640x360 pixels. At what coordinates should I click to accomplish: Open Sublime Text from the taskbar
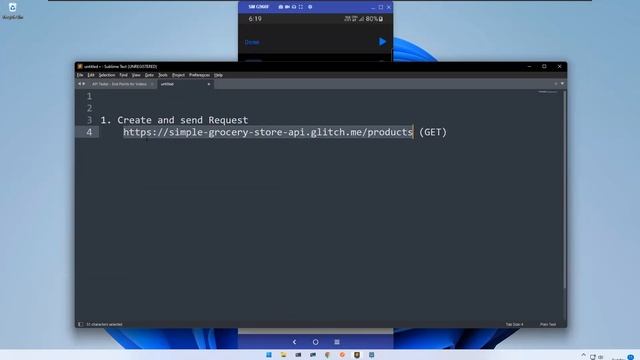[x=357, y=355]
